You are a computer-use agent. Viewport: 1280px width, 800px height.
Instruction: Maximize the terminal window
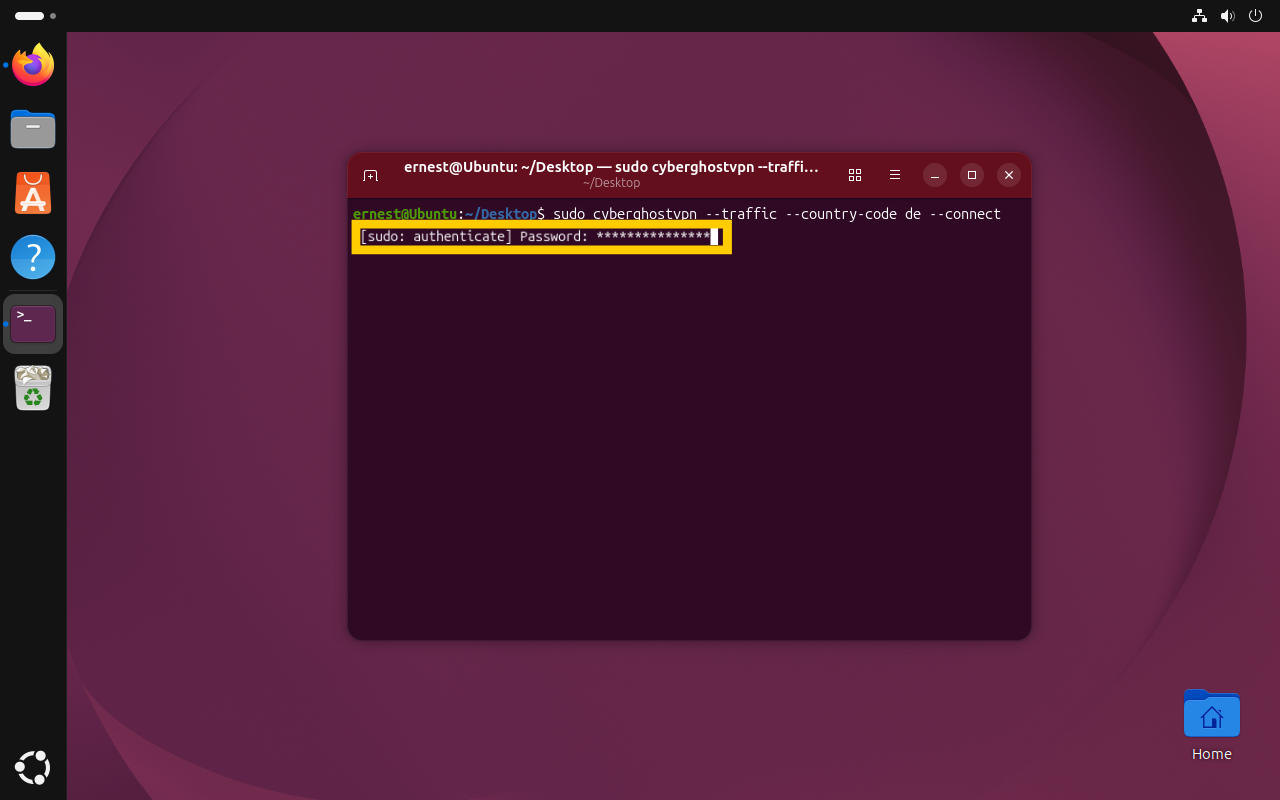coord(972,175)
